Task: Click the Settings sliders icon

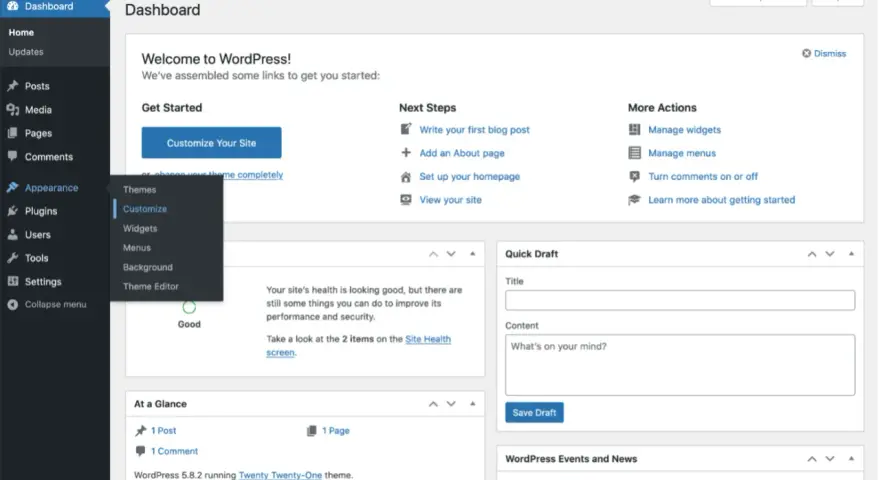Action: 12,281
